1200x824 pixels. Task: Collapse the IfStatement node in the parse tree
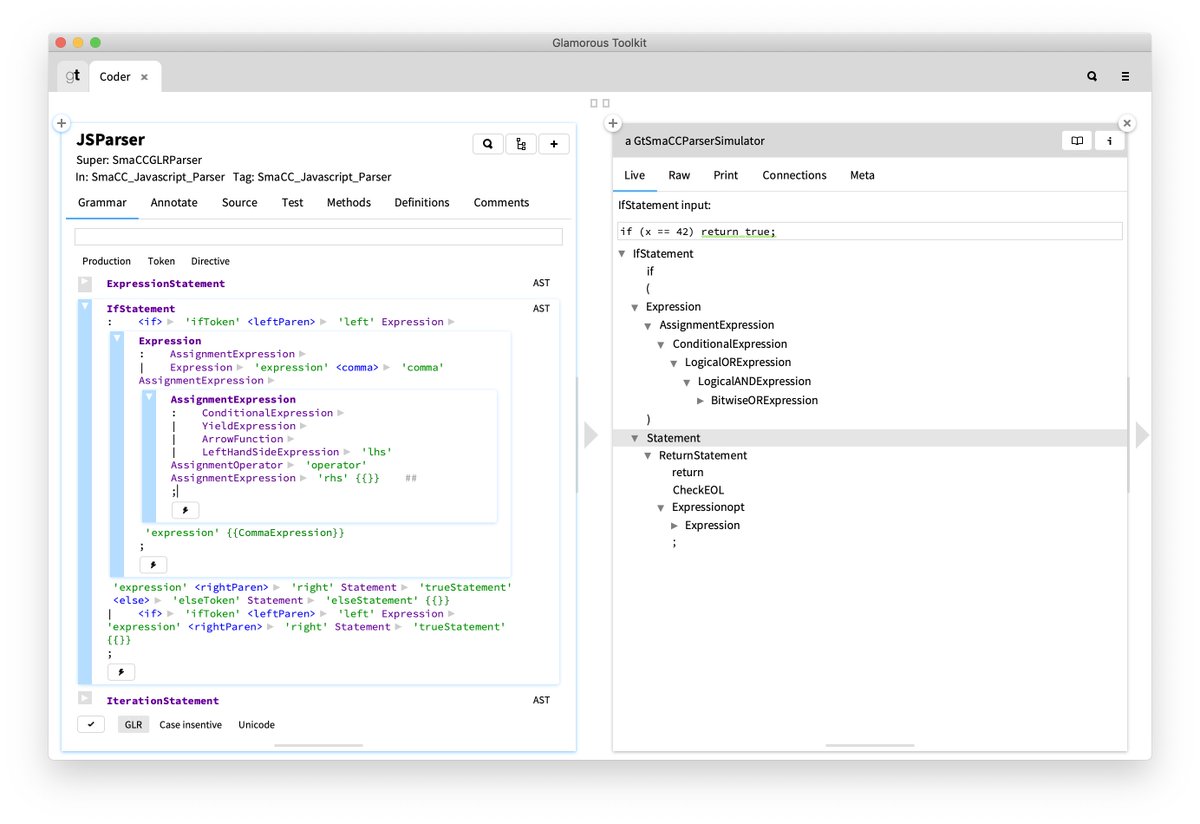(x=623, y=254)
